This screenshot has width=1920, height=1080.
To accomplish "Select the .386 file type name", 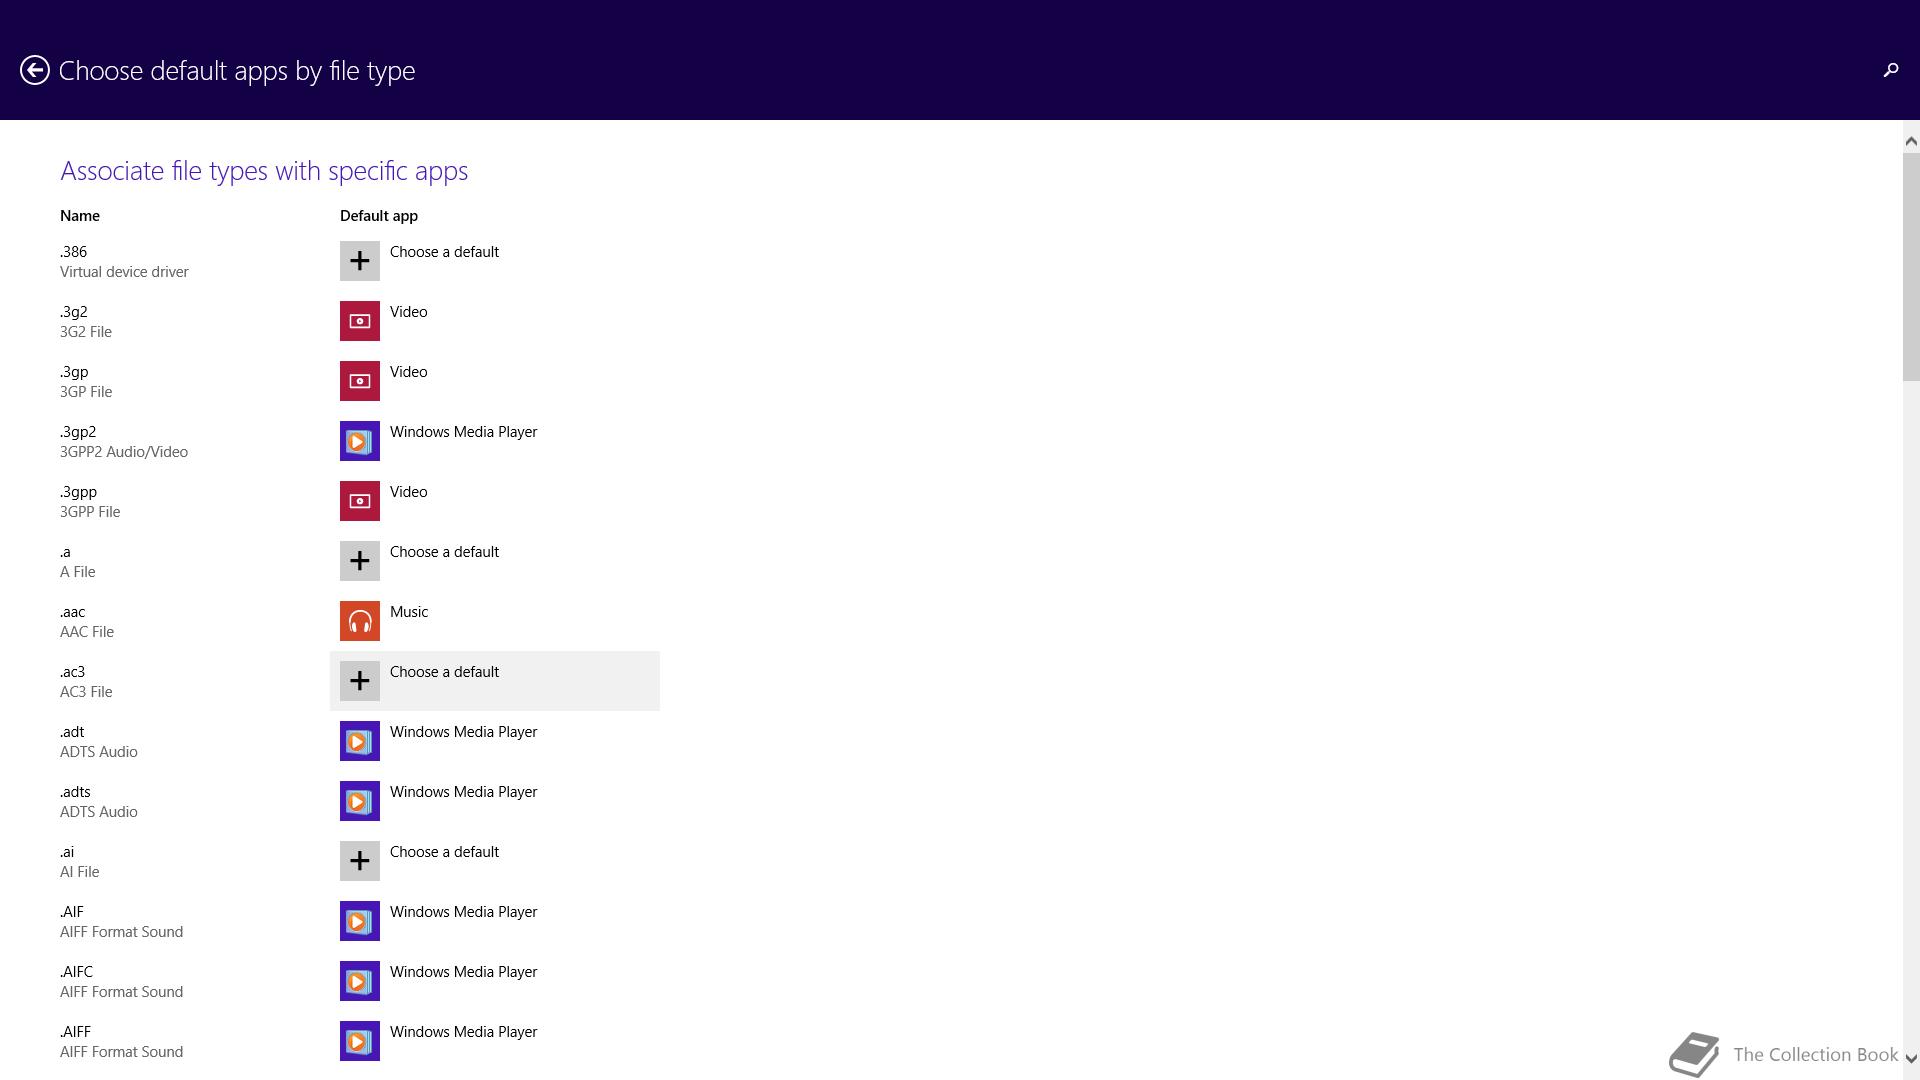I will click(x=73, y=252).
